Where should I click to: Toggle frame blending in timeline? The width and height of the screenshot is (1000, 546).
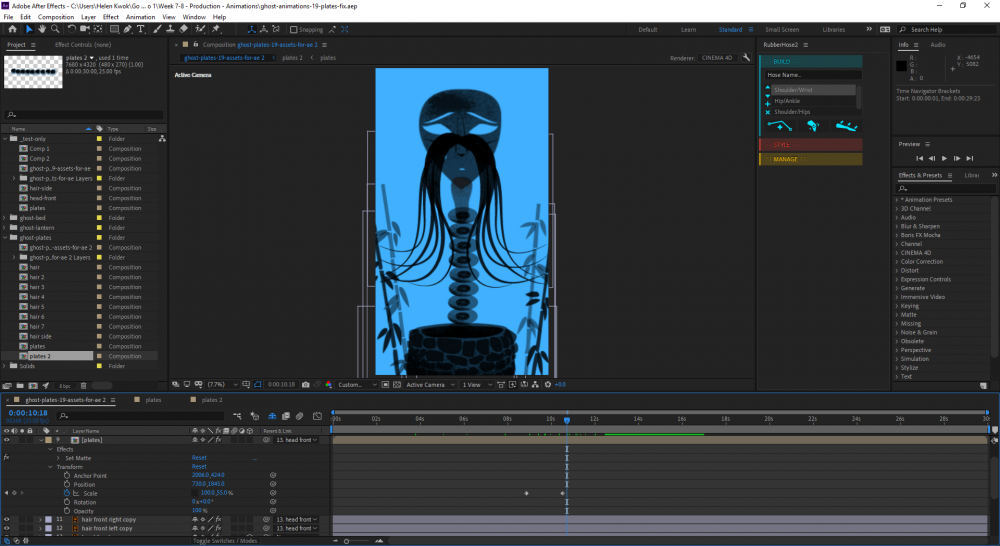(286, 416)
